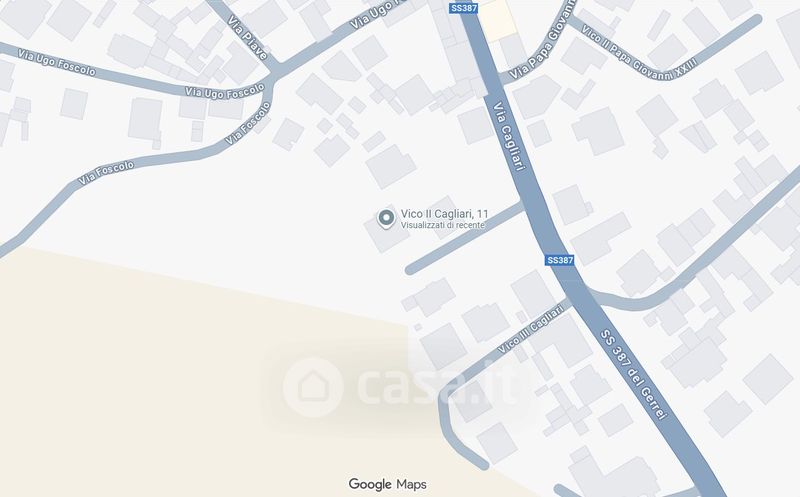Open the Google Maps logo link

pos(387,484)
